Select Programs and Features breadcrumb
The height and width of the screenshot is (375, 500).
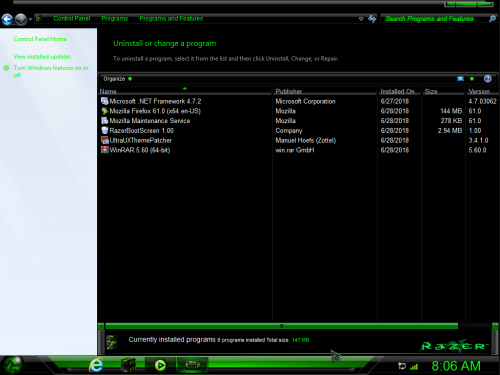point(171,18)
